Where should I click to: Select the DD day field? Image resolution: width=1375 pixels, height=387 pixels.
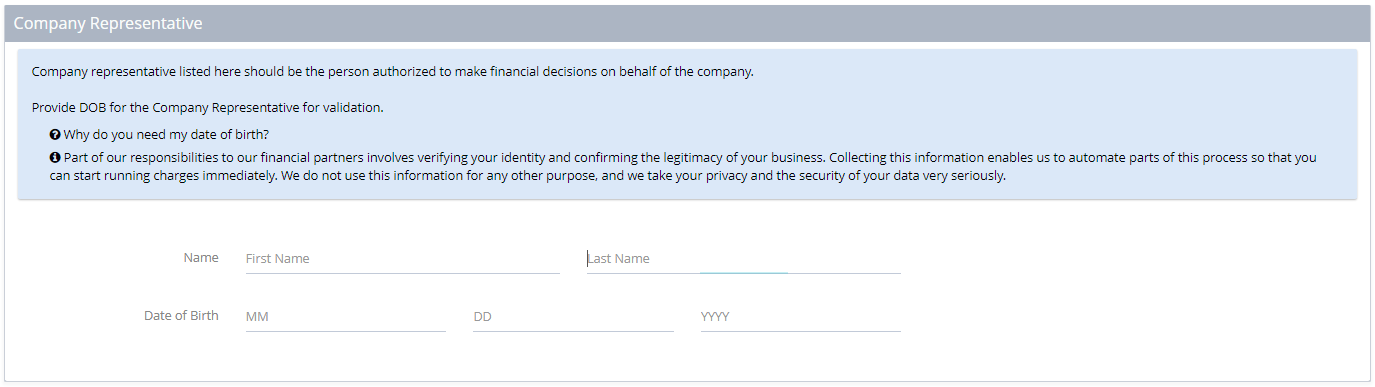[x=573, y=316]
